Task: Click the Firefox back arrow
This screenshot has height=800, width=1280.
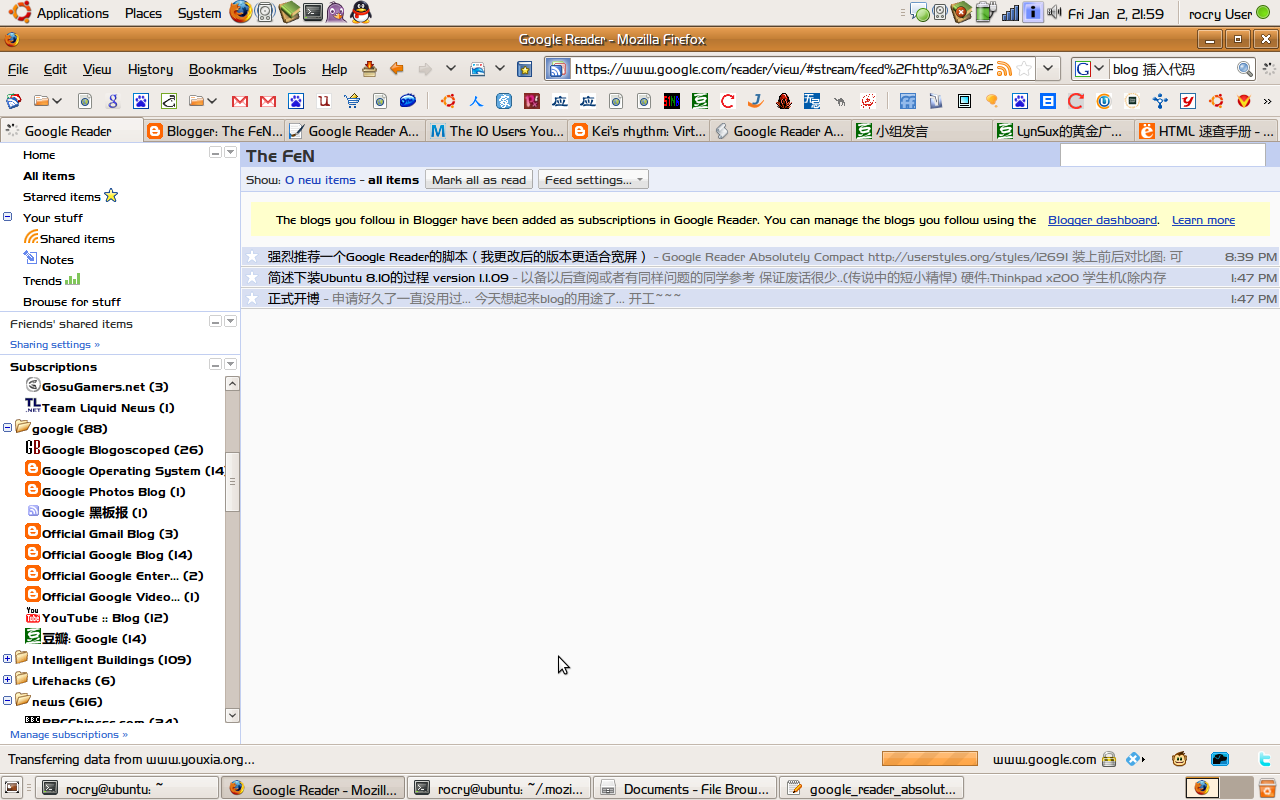Action: (397, 69)
